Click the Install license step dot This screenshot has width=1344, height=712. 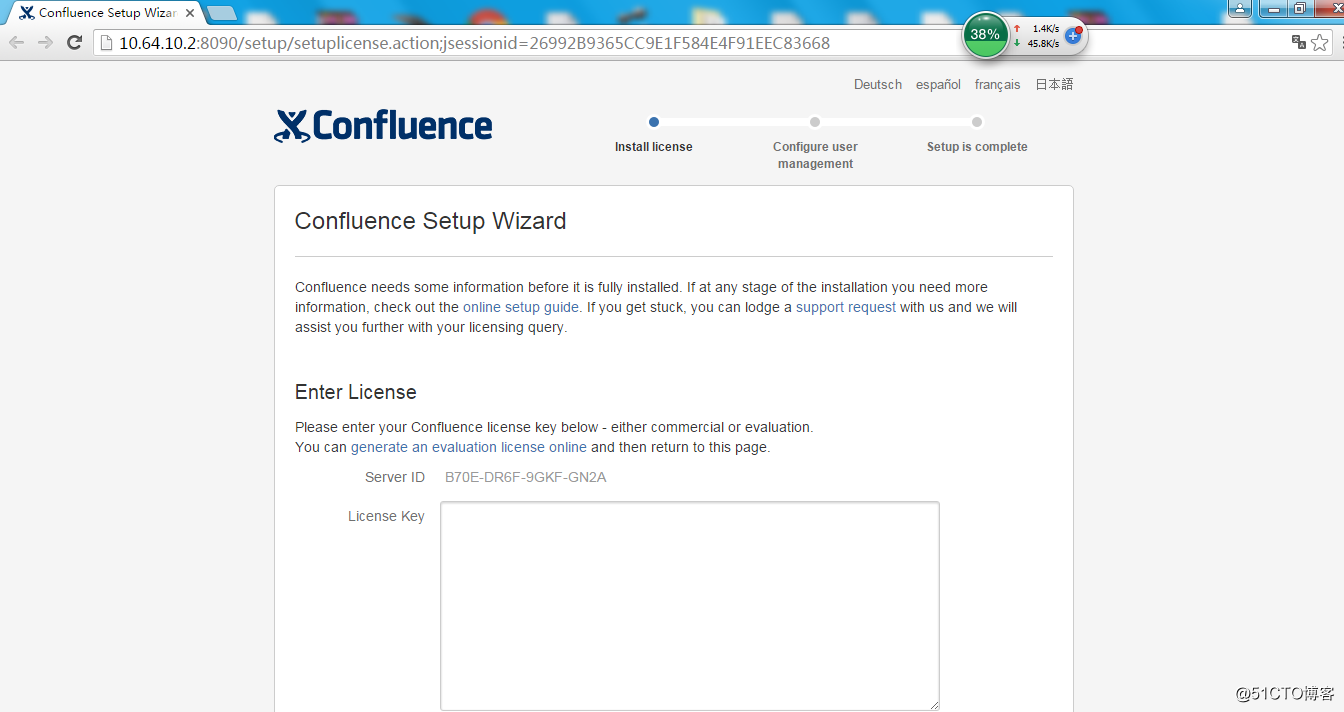(x=654, y=122)
